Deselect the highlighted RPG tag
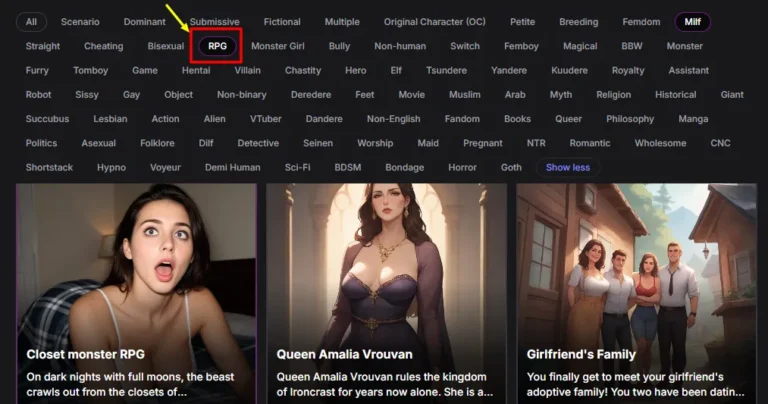 tap(217, 46)
